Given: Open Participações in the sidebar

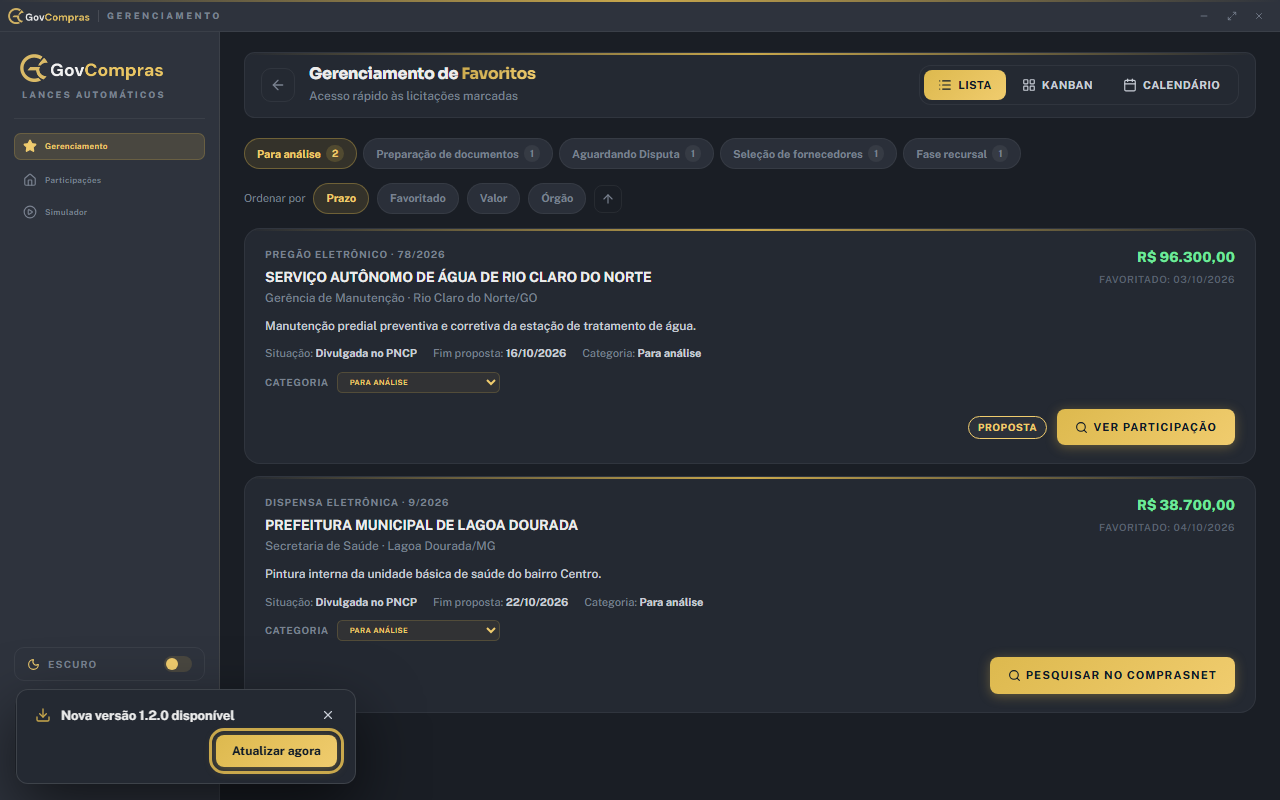Looking at the screenshot, I should click(109, 180).
